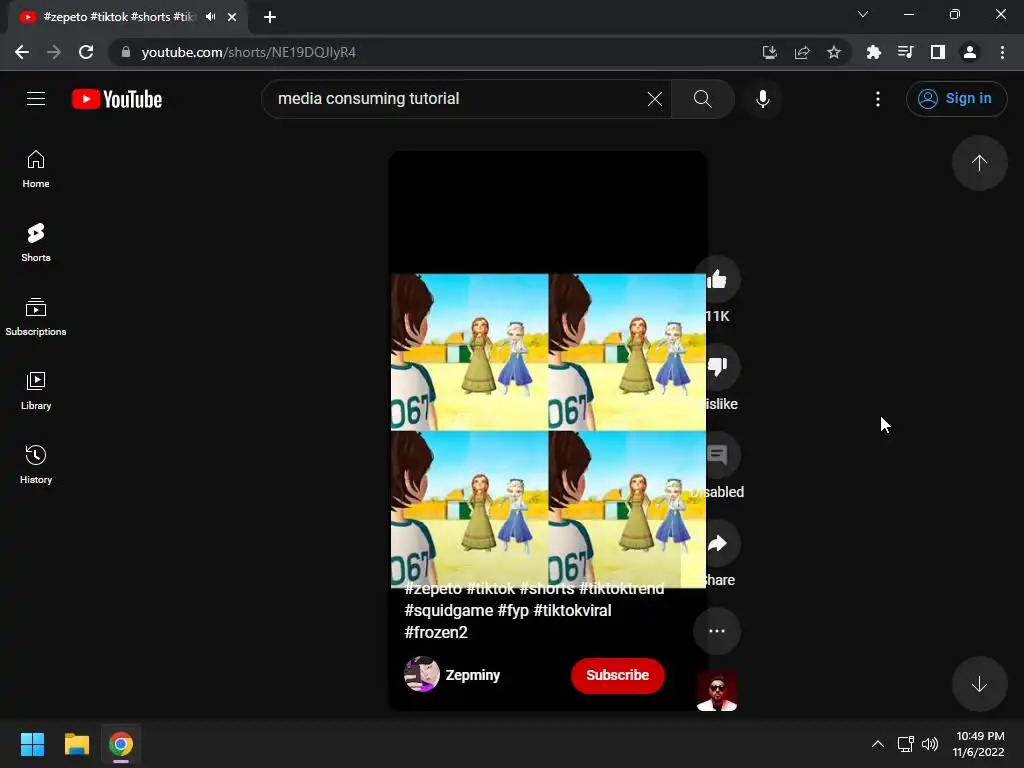Open network icon in system tray

click(905, 744)
